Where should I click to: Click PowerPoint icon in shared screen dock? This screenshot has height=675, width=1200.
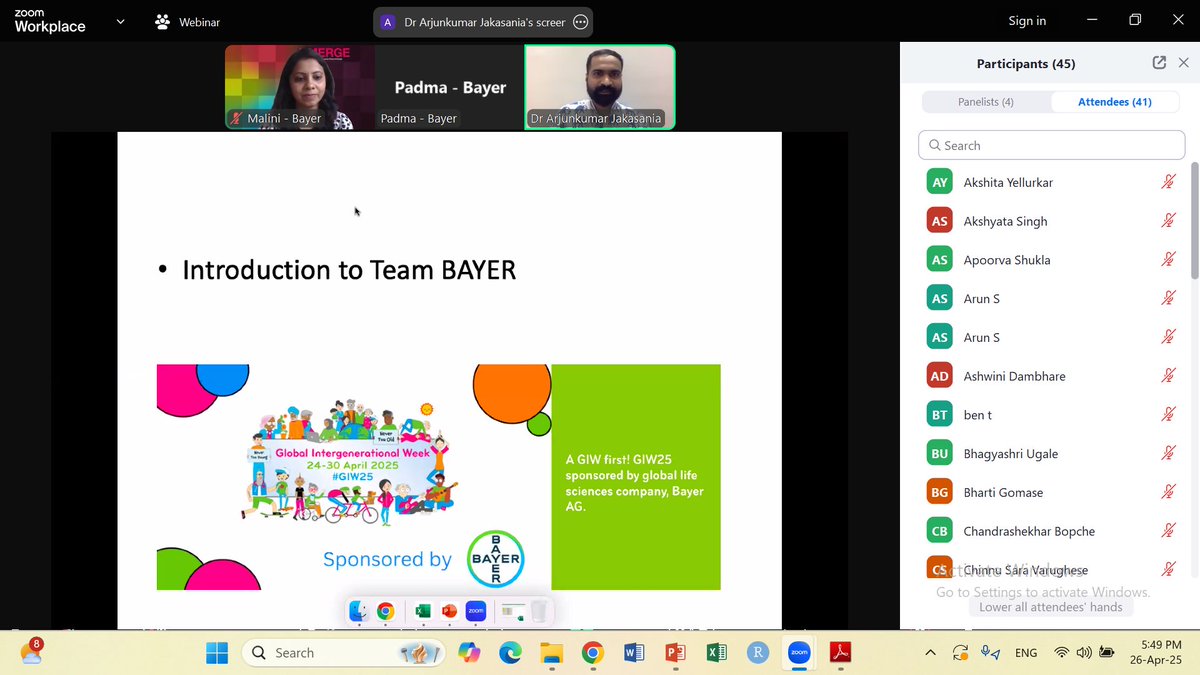(x=449, y=611)
